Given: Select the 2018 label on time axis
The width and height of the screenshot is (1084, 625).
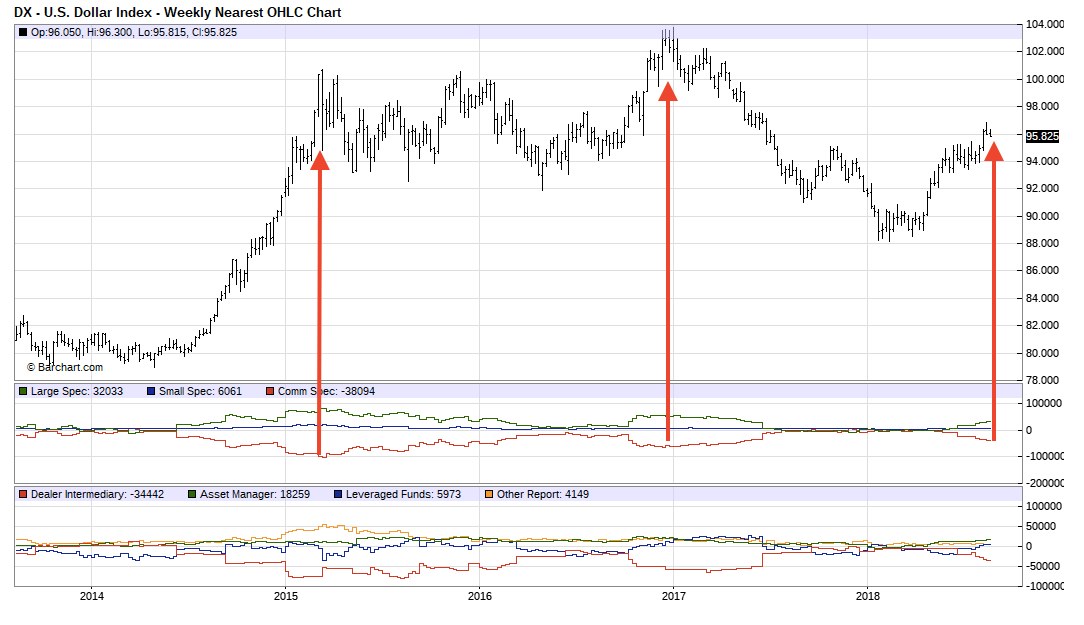Looking at the screenshot, I should pos(867,598).
